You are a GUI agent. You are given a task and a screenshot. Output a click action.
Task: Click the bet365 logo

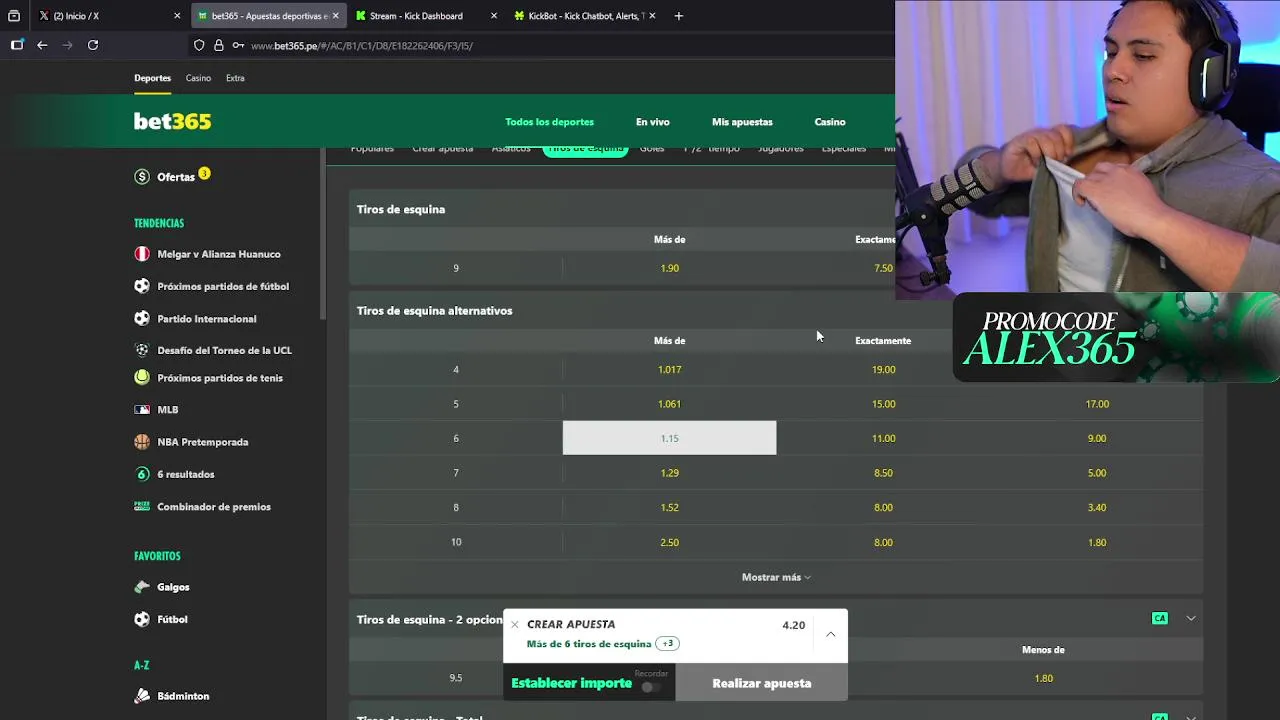[x=173, y=121]
